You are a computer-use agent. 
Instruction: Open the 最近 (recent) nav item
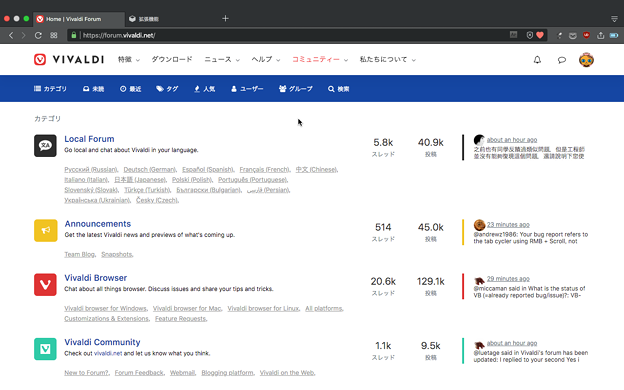point(131,89)
